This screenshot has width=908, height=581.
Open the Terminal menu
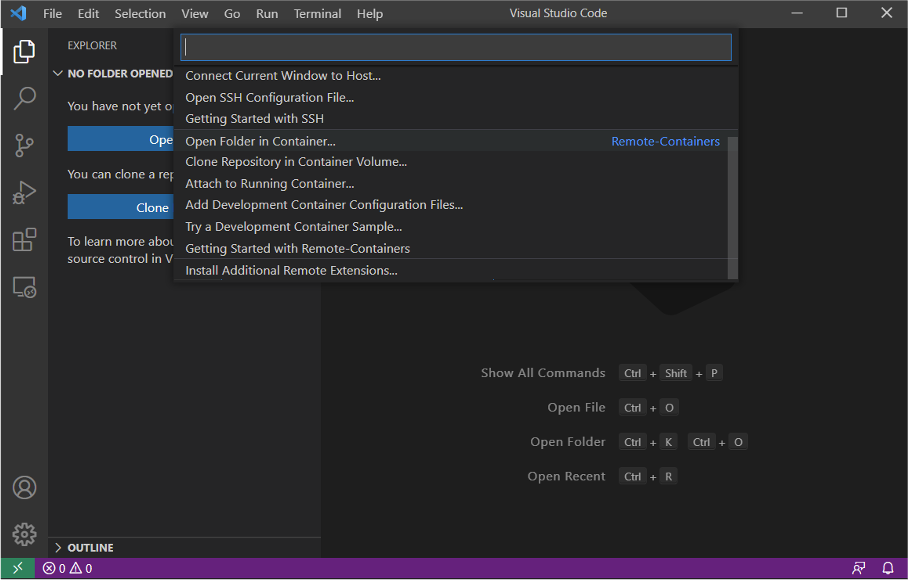[317, 13]
